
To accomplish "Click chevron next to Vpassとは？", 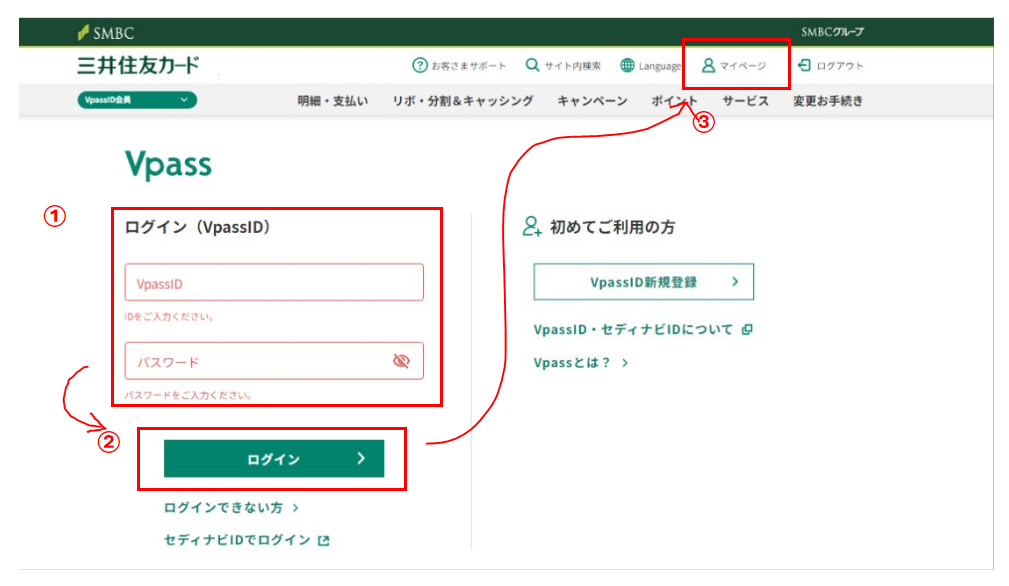I will (625, 363).
